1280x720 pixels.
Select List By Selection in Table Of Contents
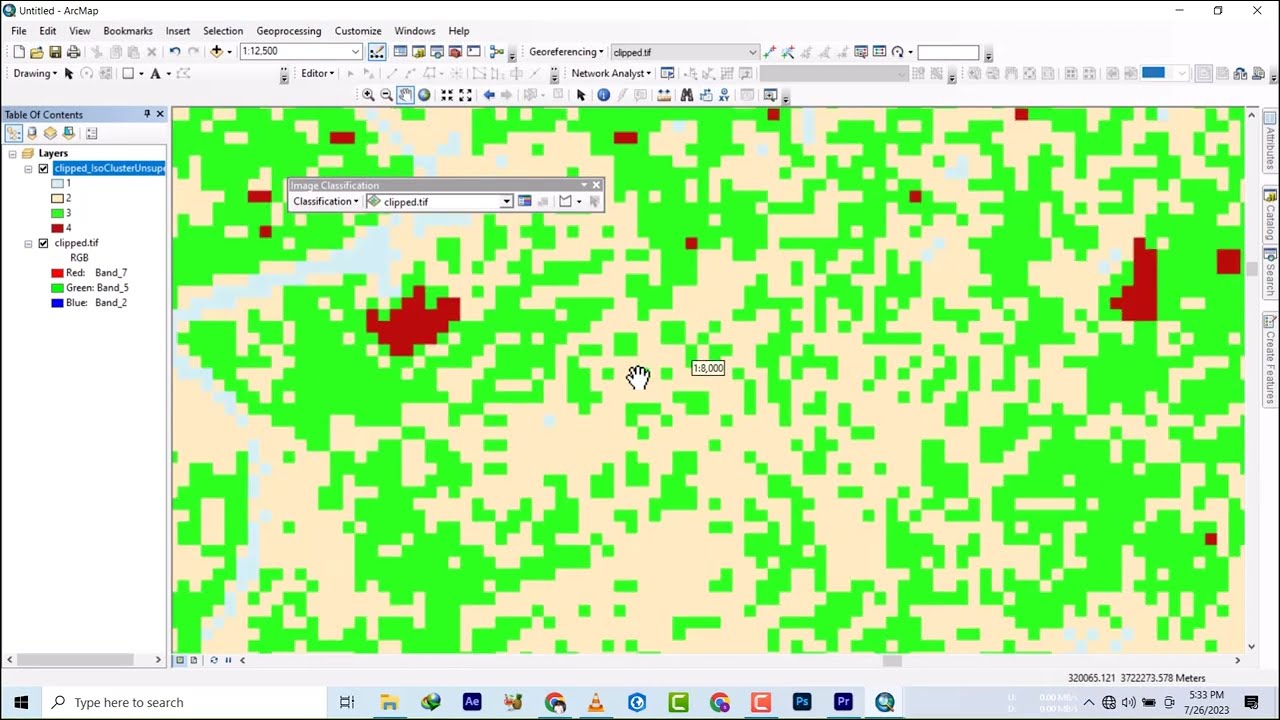click(x=68, y=133)
